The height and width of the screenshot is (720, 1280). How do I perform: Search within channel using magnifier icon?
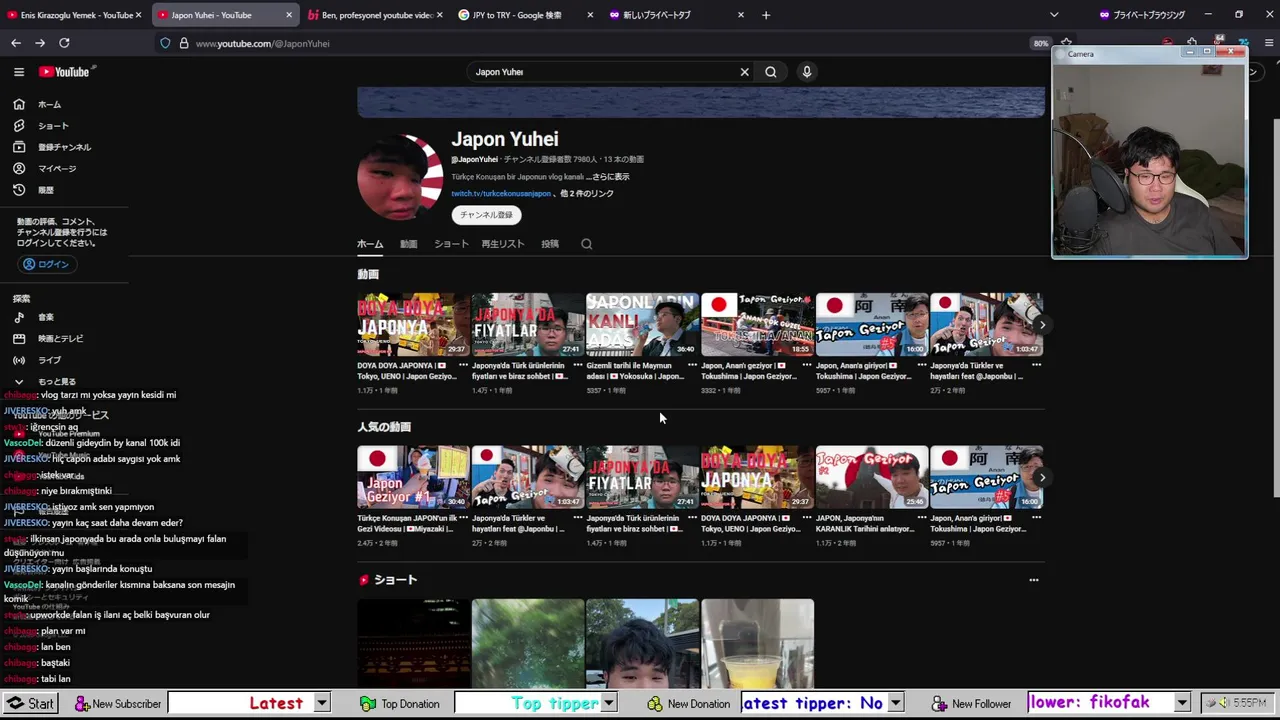pyautogui.click(x=587, y=244)
